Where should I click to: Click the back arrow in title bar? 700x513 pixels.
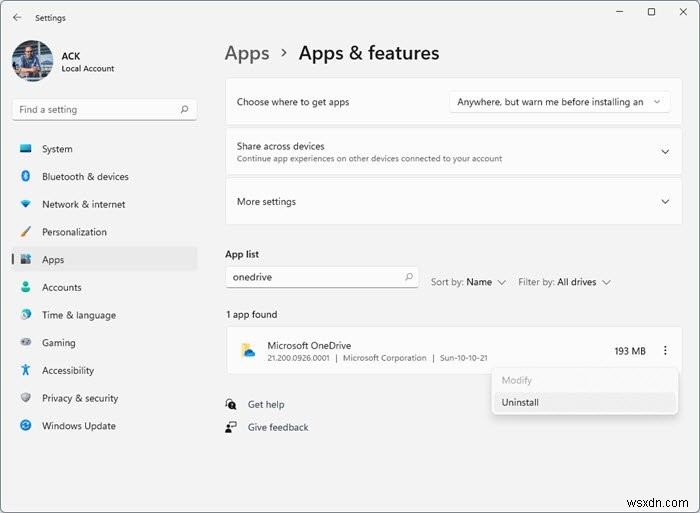(x=17, y=17)
